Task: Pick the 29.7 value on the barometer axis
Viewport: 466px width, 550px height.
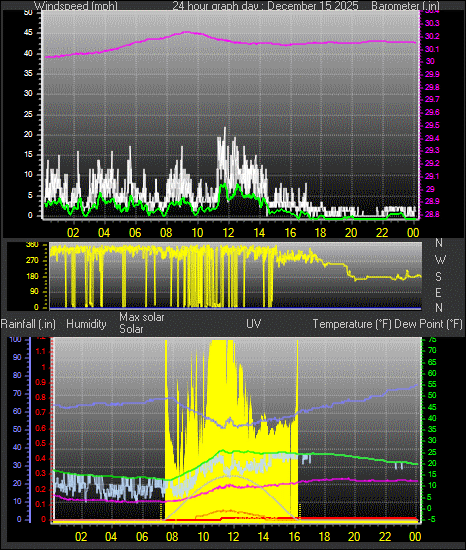Action: click(x=432, y=100)
